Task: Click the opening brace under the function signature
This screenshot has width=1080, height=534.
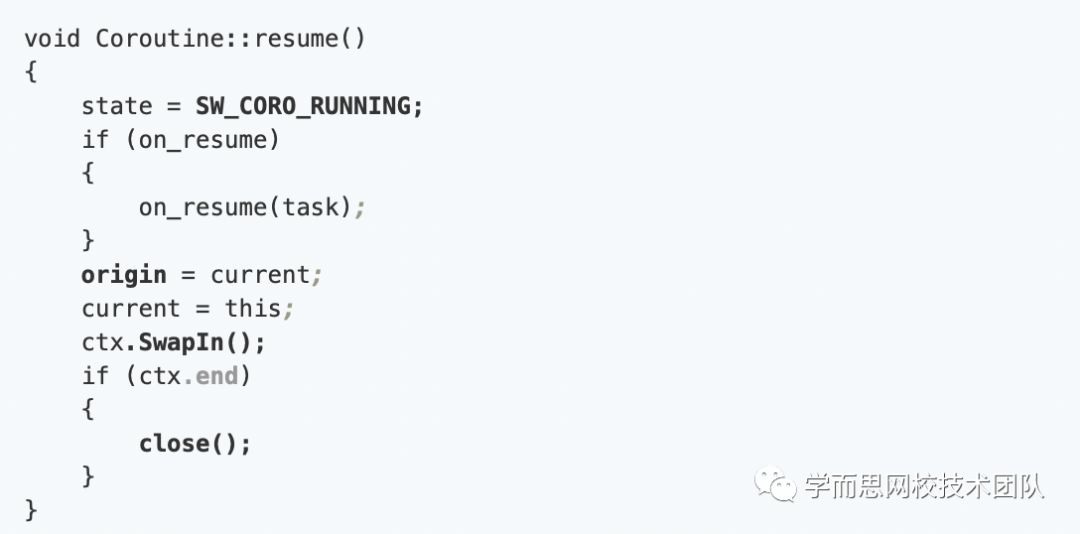Action: [31, 72]
